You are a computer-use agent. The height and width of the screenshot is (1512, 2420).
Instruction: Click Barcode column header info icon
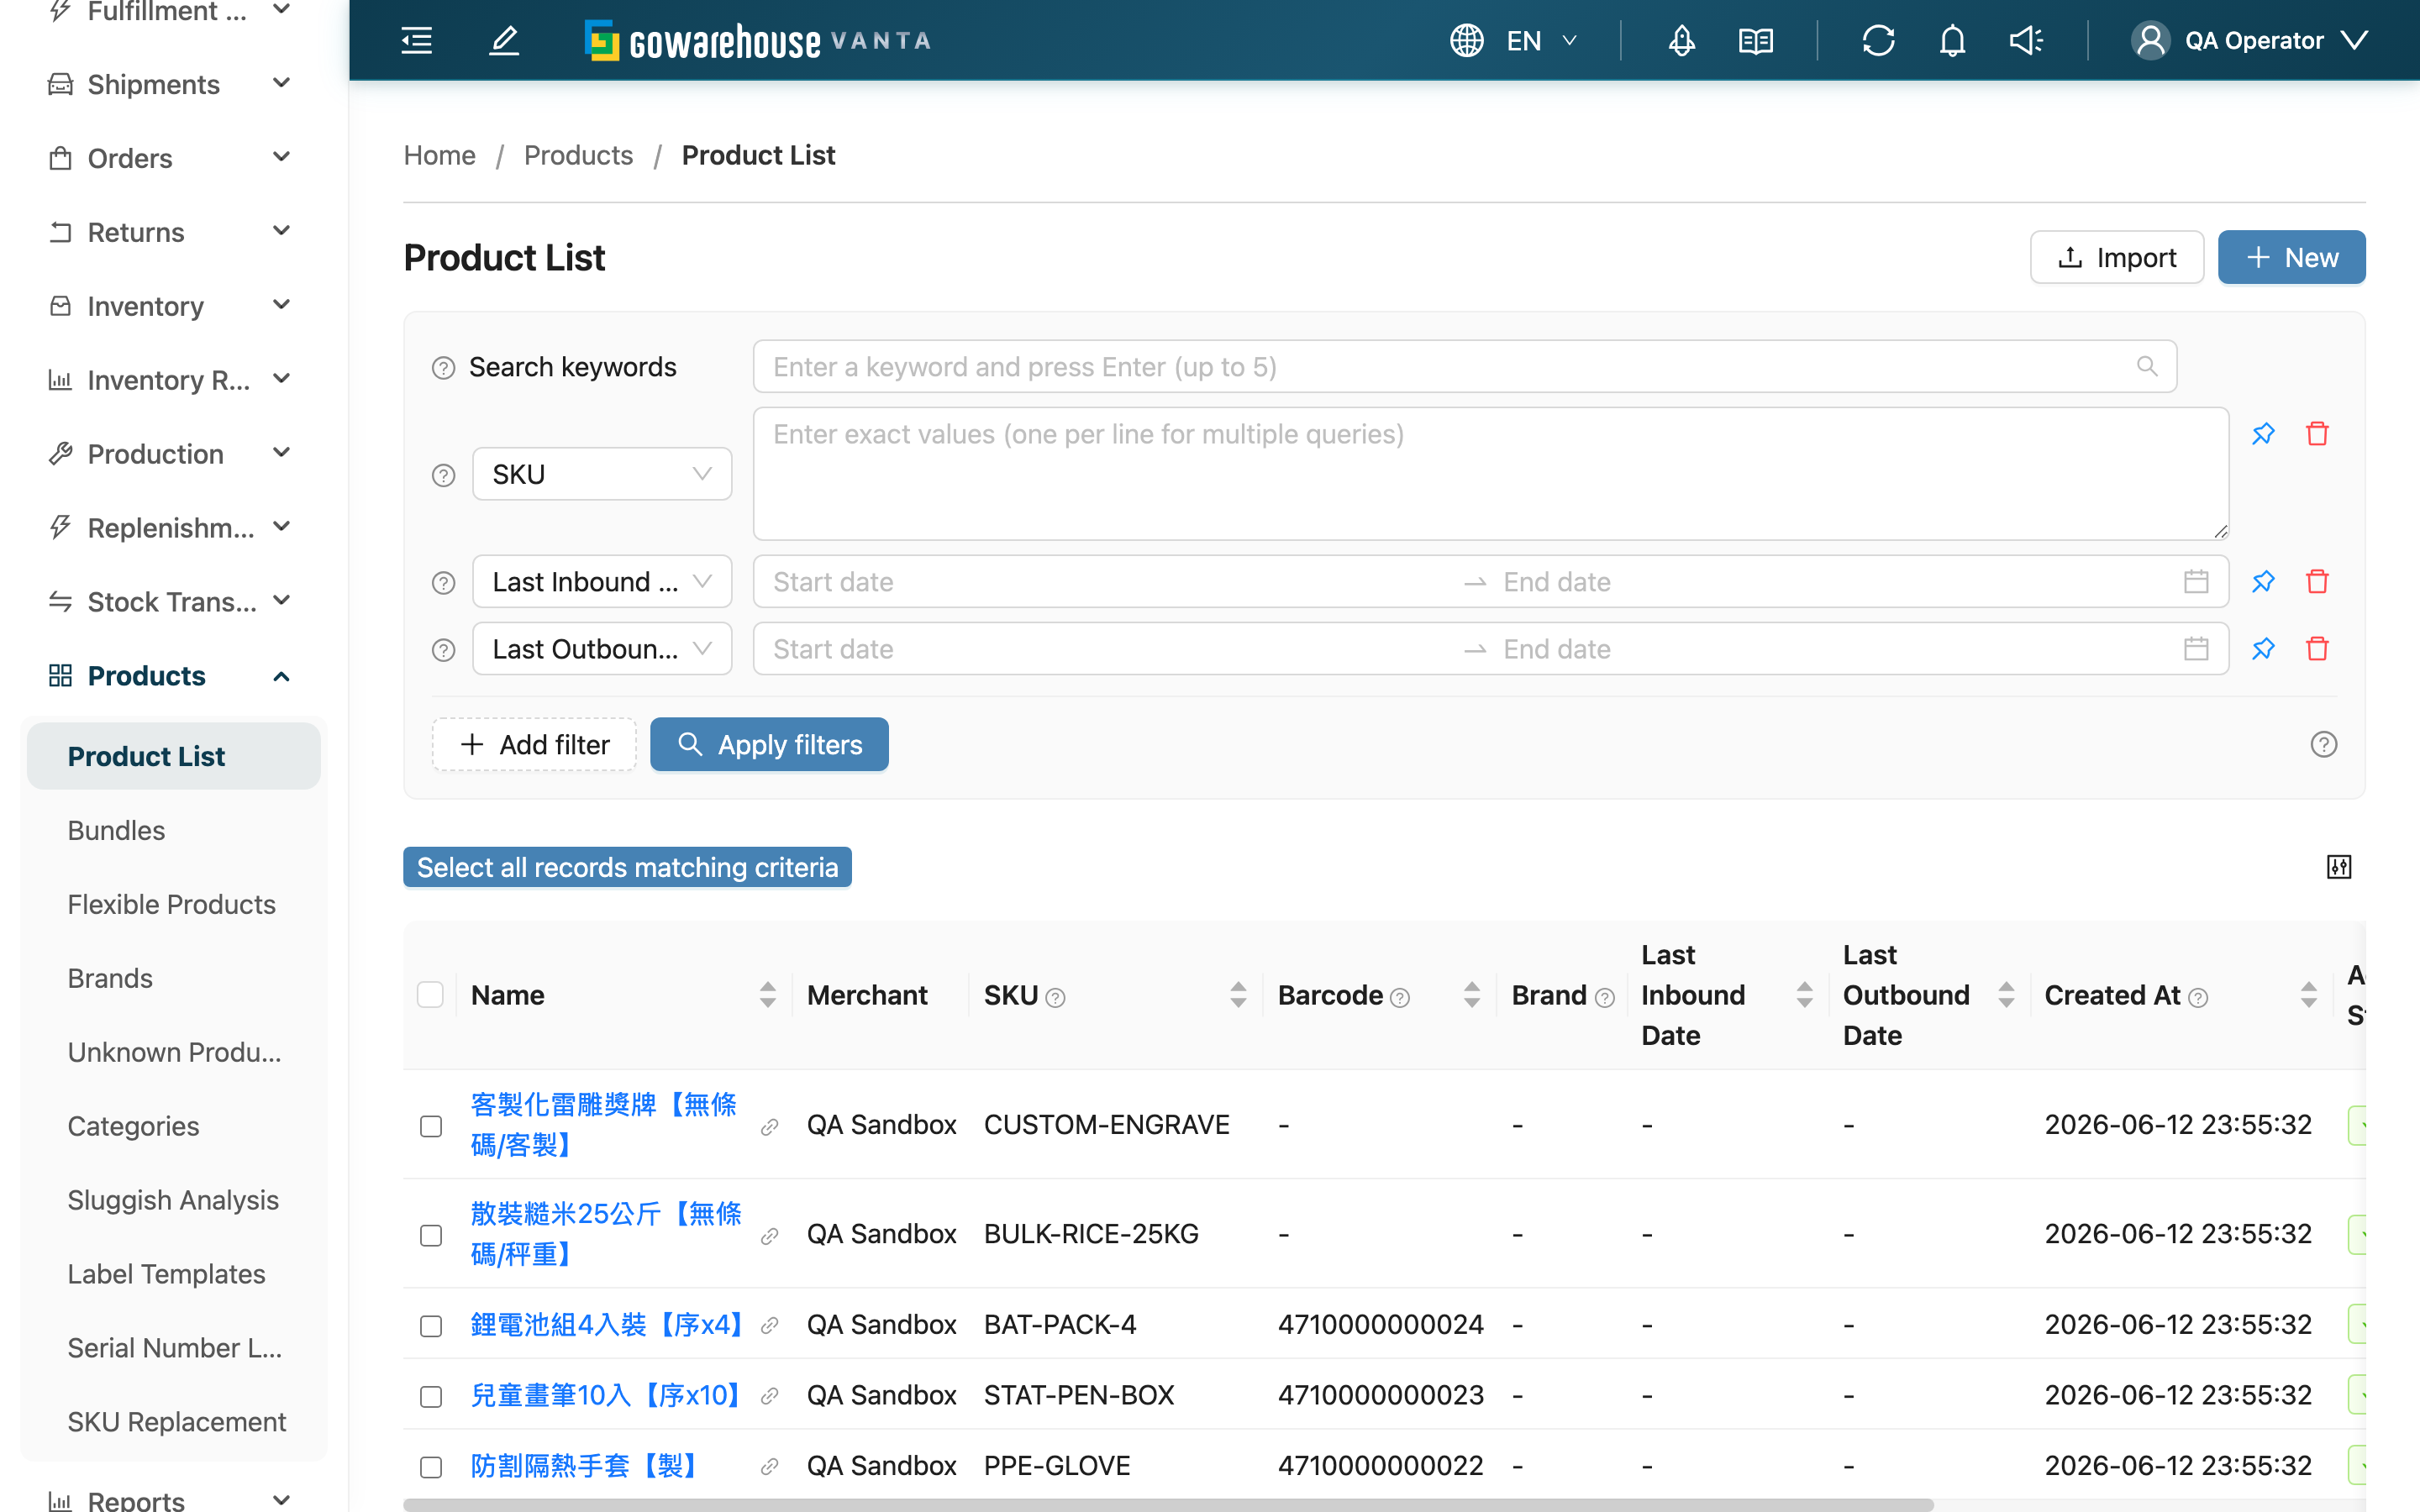1400,997
